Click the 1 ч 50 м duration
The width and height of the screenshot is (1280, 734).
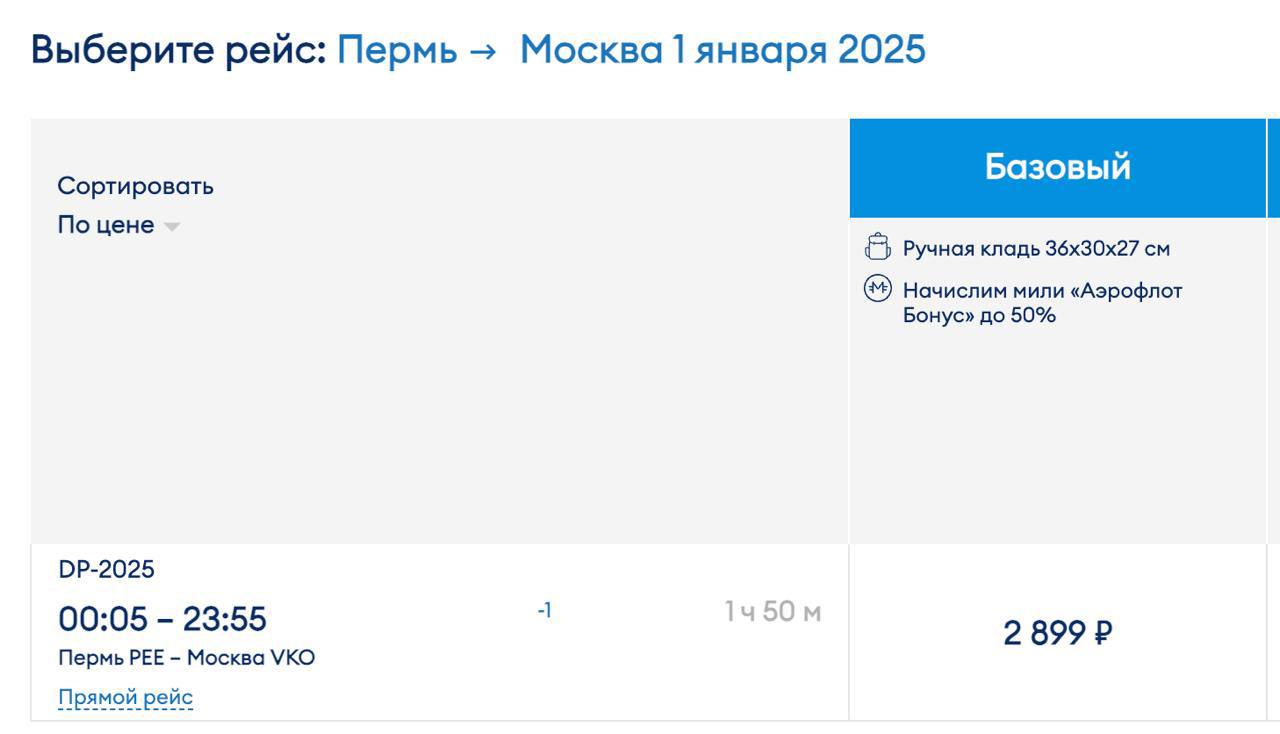tap(772, 611)
